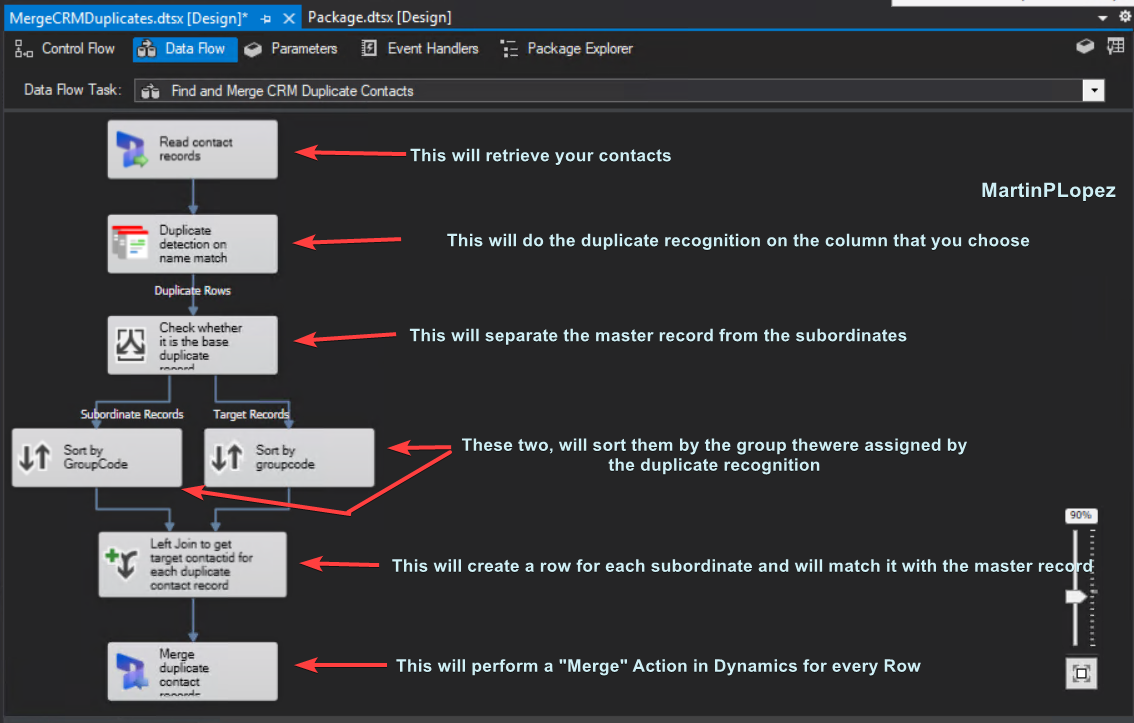This screenshot has height=723, width=1134.
Task: Switch to the Control Flow tab
Action: 66,48
